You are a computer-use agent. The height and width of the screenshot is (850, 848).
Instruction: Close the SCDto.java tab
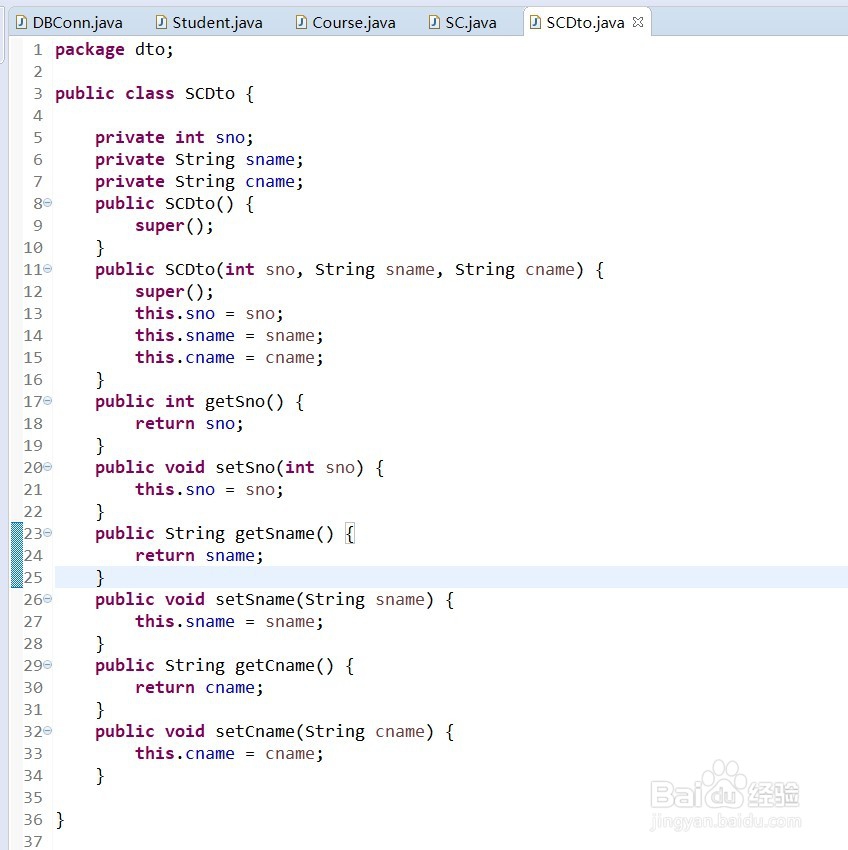point(638,22)
